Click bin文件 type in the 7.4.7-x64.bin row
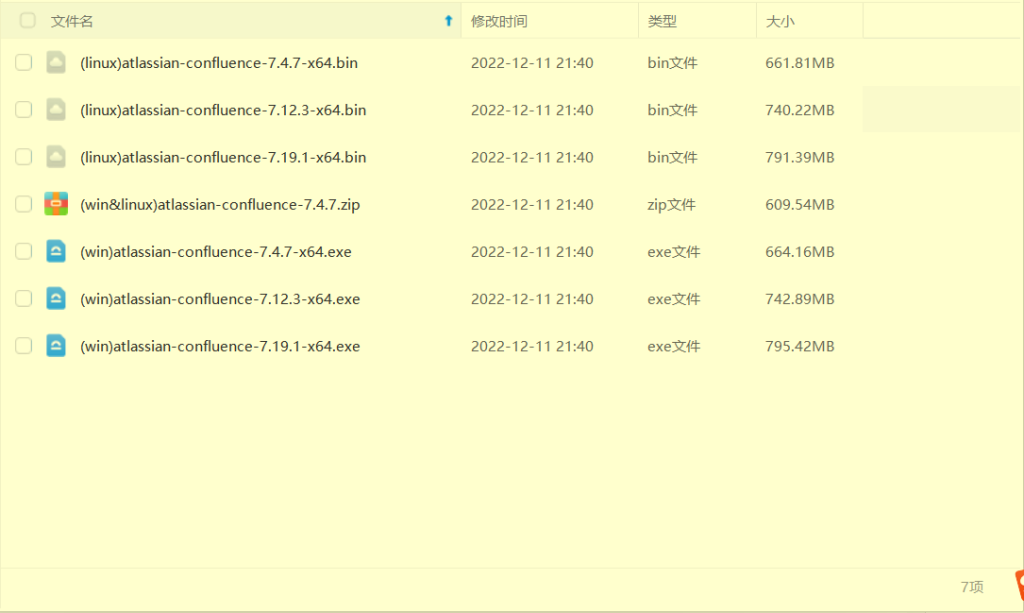 pyautogui.click(x=673, y=63)
